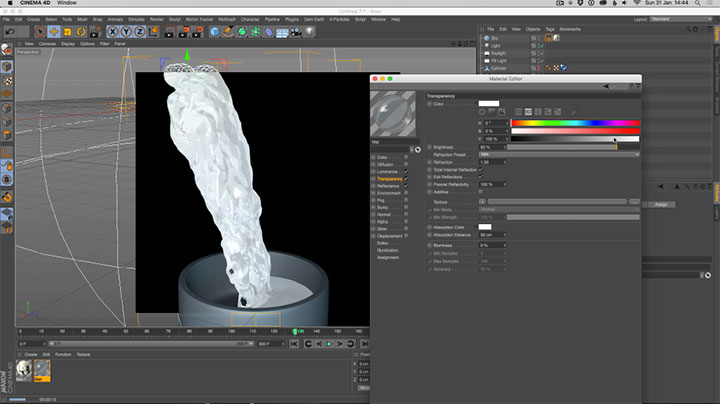Image resolution: width=720 pixels, height=404 pixels.
Task: Click Render View clapperboard icon
Action: click(169, 32)
